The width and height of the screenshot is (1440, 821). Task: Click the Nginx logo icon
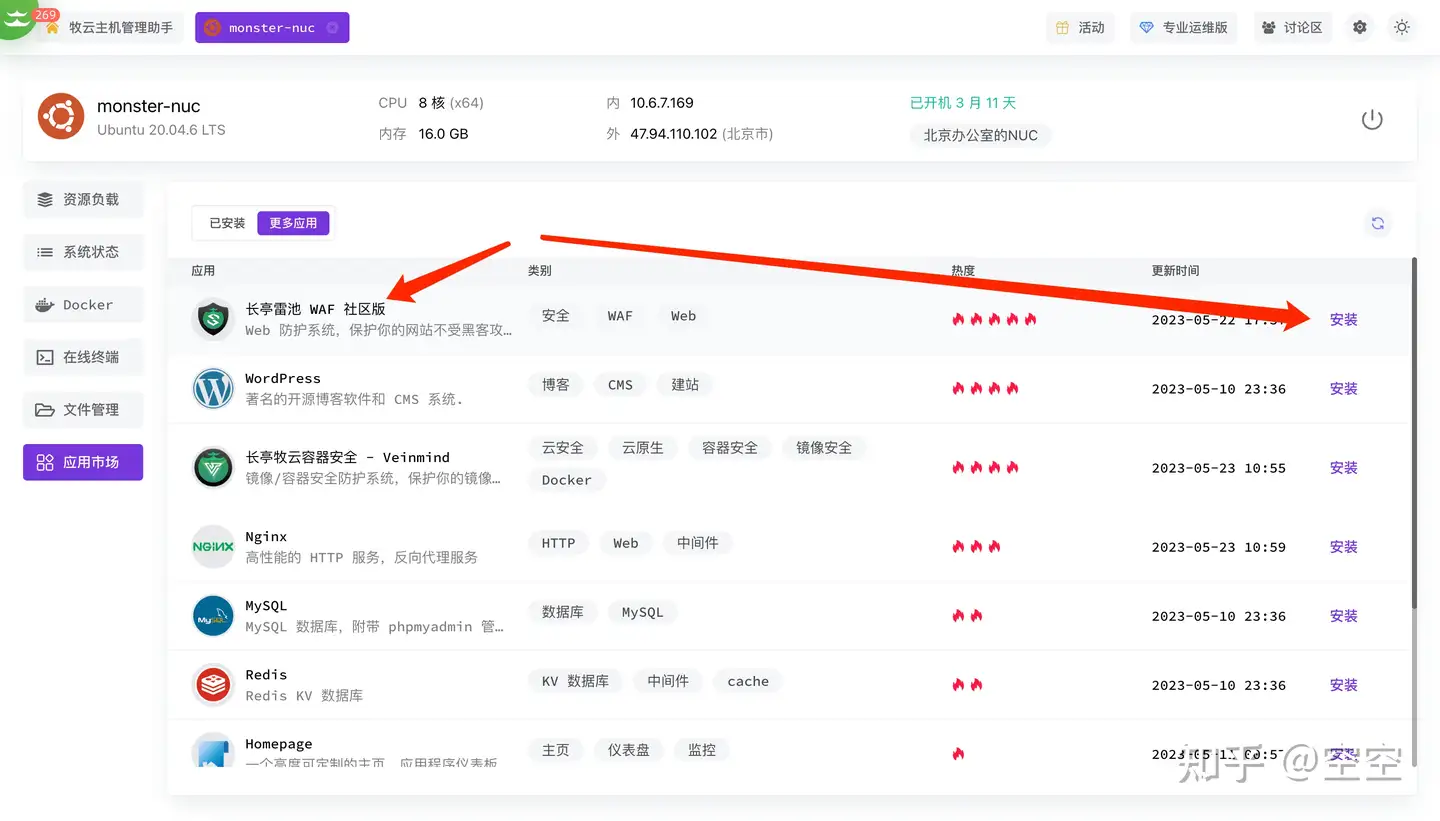coord(213,547)
